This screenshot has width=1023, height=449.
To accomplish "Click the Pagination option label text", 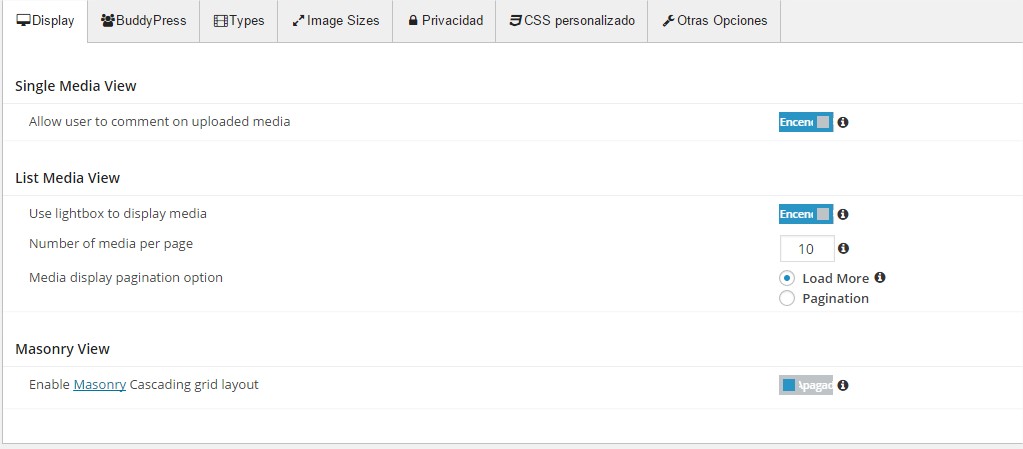I will pos(835,298).
